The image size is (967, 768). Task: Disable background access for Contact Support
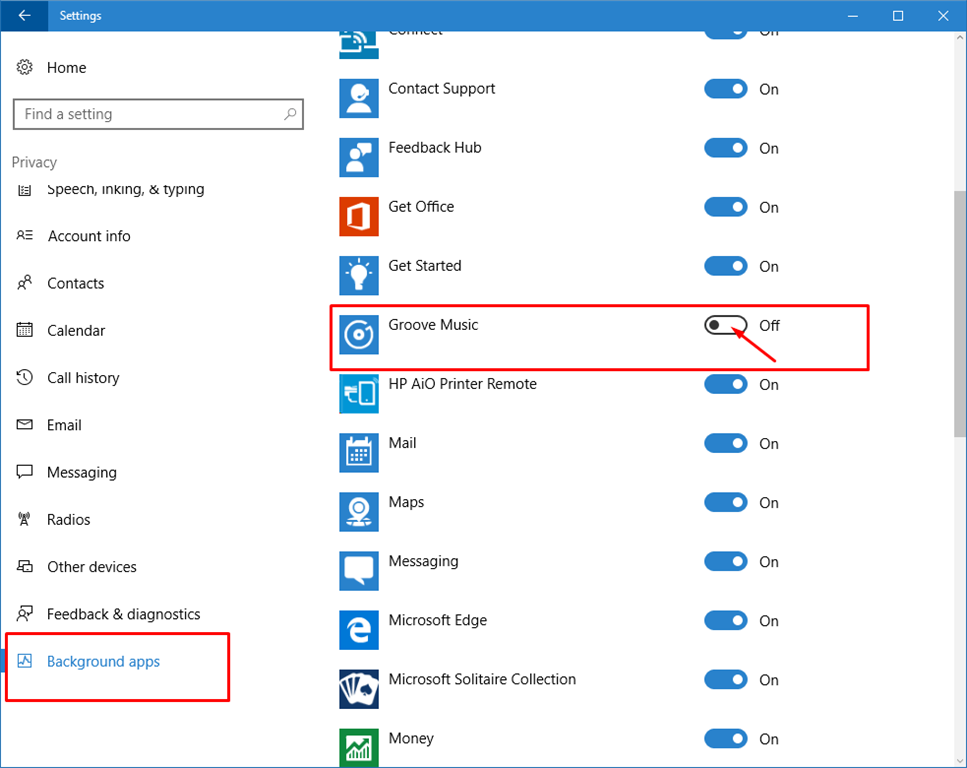726,89
